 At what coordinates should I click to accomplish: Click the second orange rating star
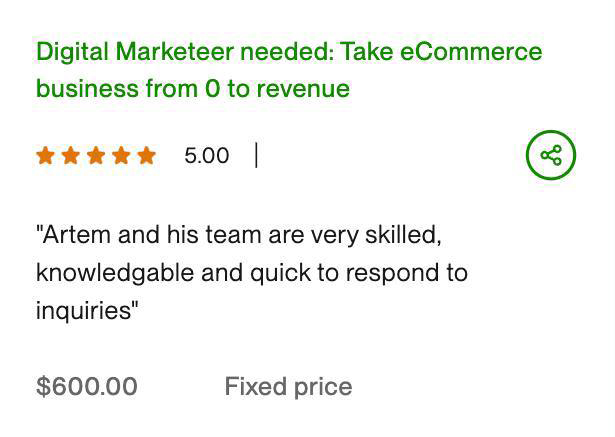(x=71, y=155)
